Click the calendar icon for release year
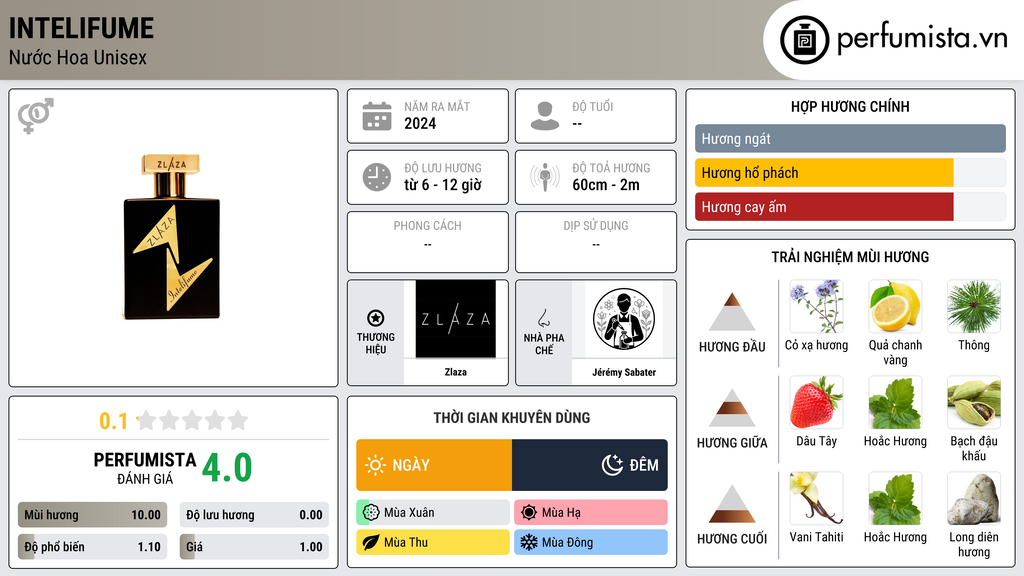1024x576 pixels. 377,116
